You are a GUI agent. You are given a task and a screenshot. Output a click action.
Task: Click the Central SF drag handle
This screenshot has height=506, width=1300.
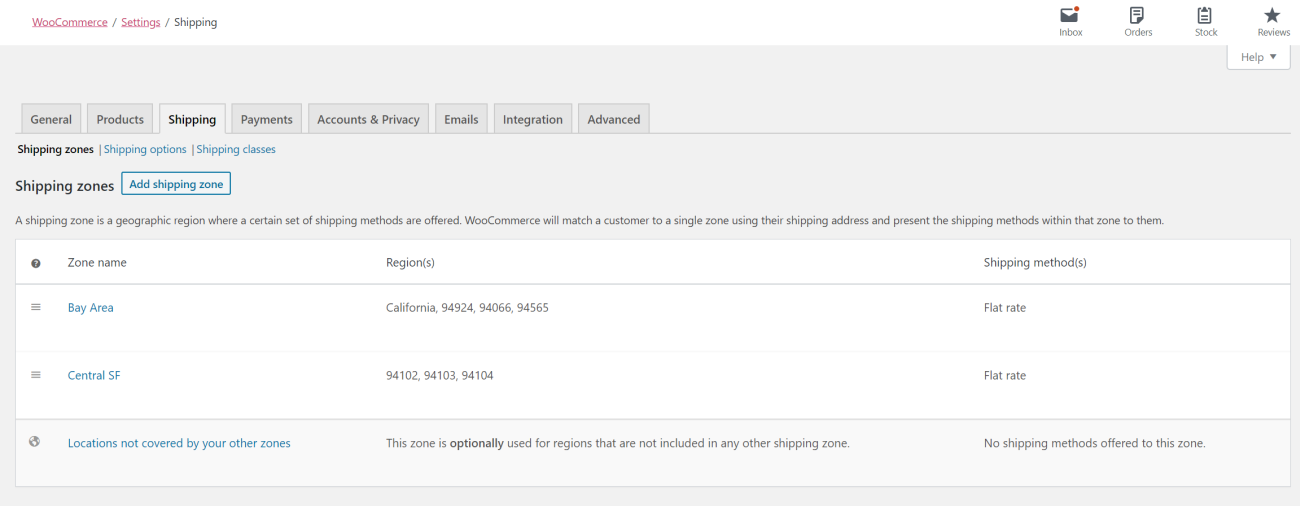pyautogui.click(x=36, y=375)
